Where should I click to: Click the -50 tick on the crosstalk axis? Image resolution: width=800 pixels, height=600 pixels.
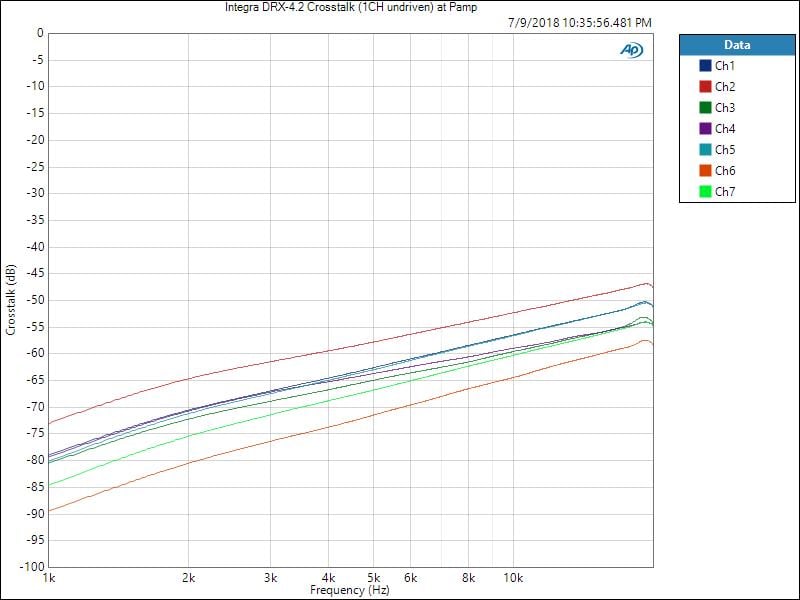(x=34, y=300)
